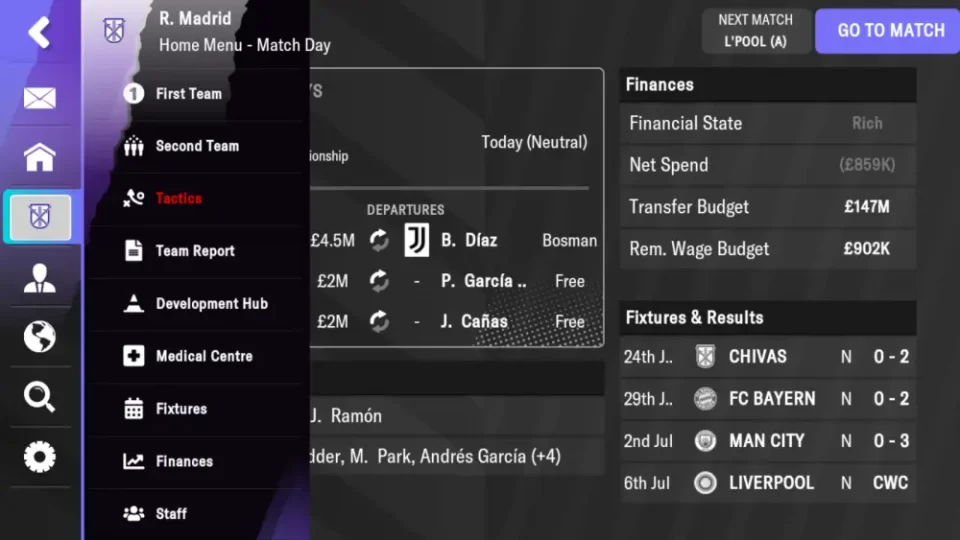This screenshot has width=960, height=540.
Task: Click the Juventus crest beside B. Díaz
Action: 416,240
